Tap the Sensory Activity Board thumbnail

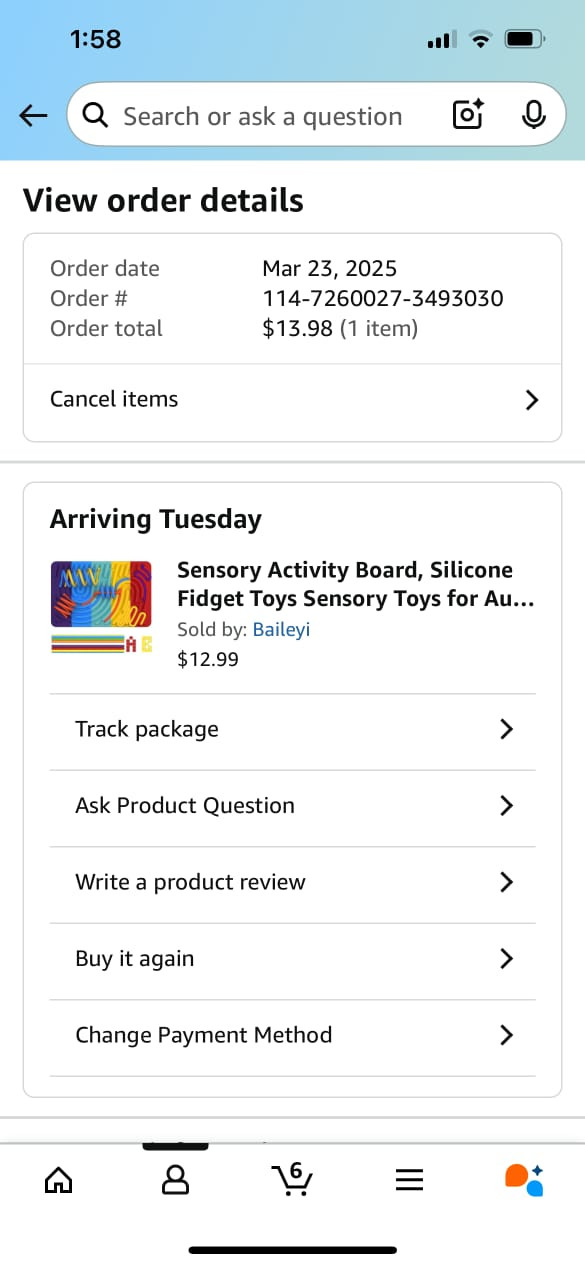point(101,608)
